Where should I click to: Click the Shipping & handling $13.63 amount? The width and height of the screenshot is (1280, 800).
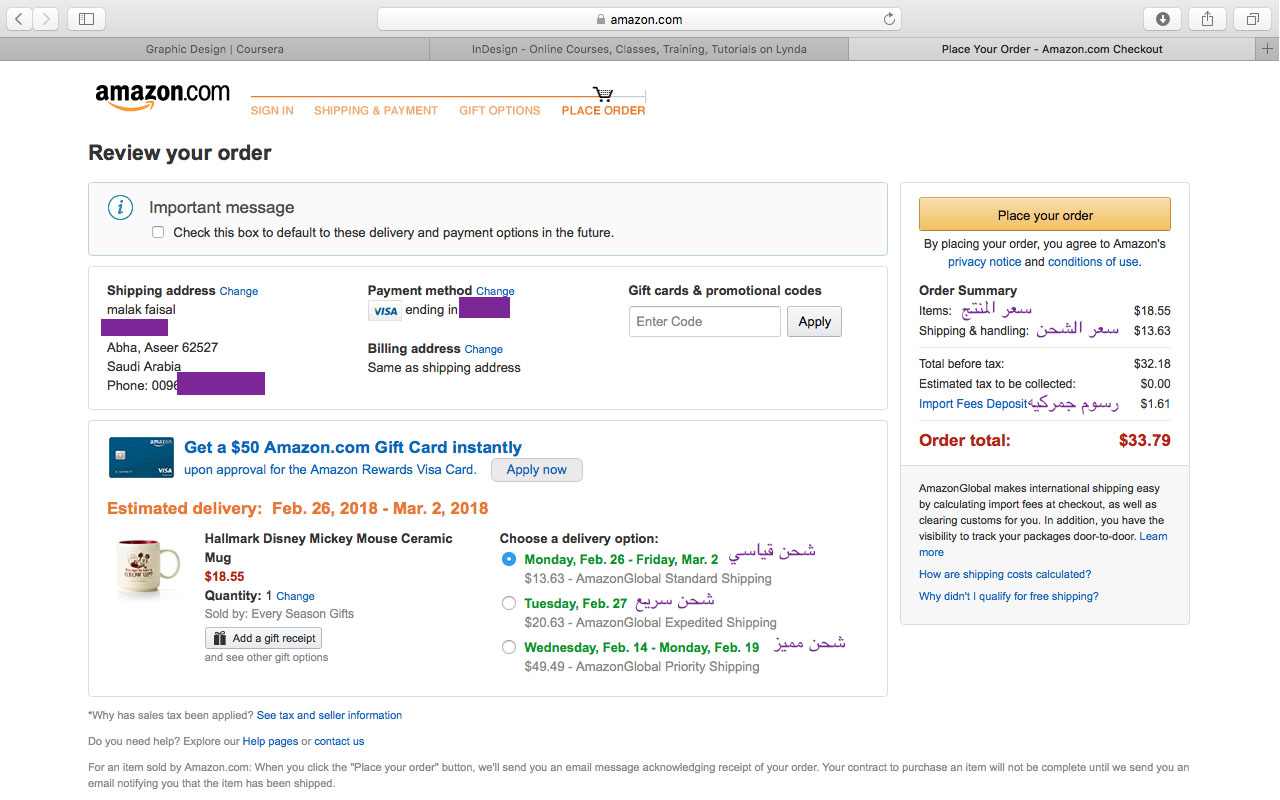tap(1152, 331)
